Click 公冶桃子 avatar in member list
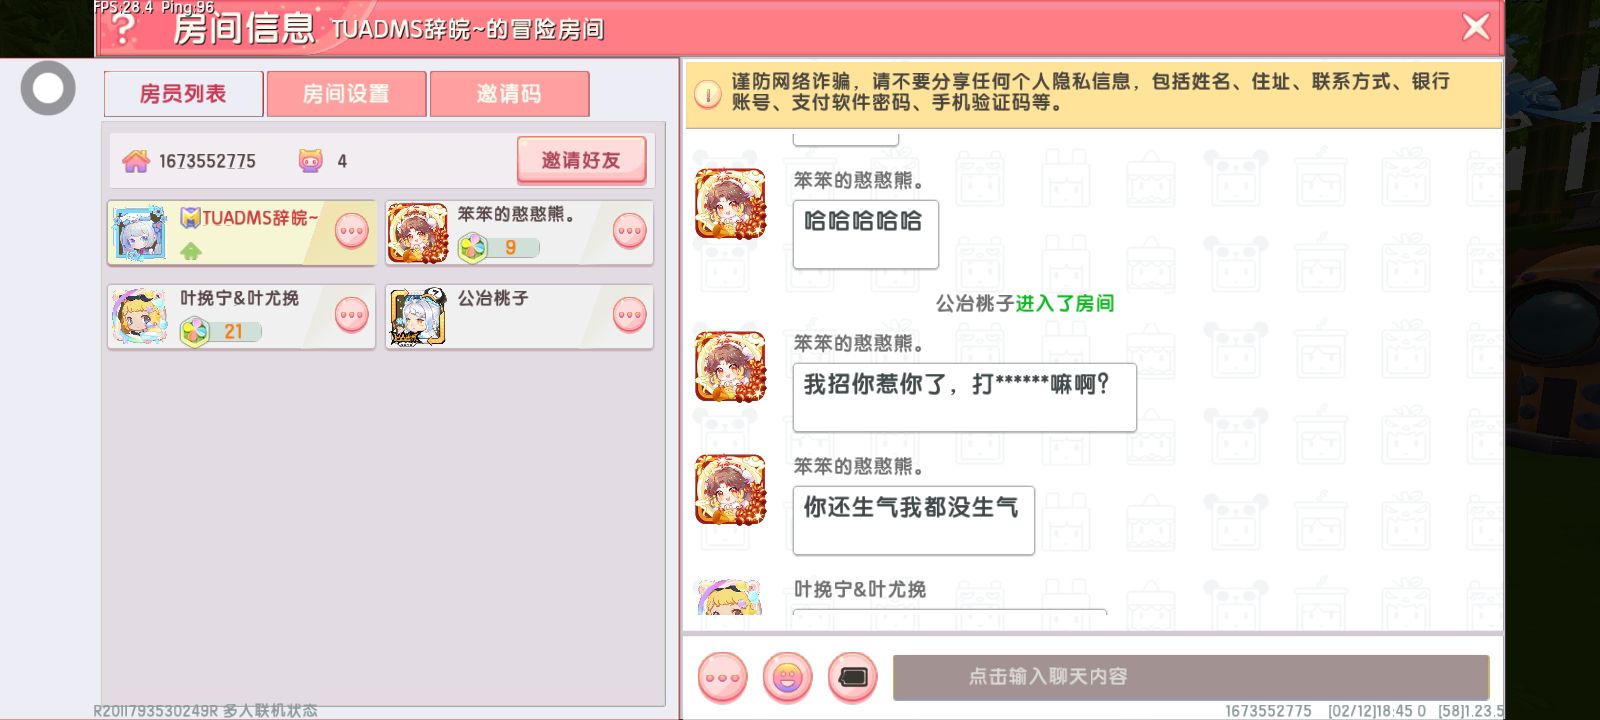 [x=417, y=317]
